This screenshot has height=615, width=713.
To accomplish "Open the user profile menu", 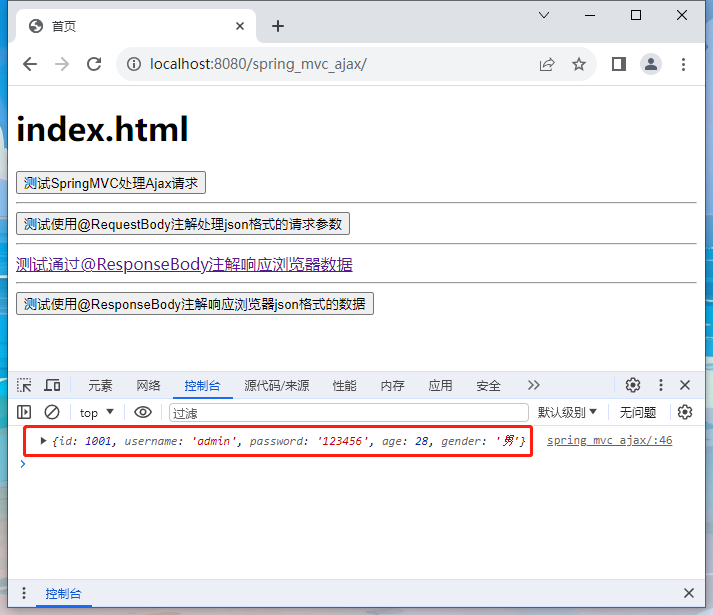I will 651,64.
